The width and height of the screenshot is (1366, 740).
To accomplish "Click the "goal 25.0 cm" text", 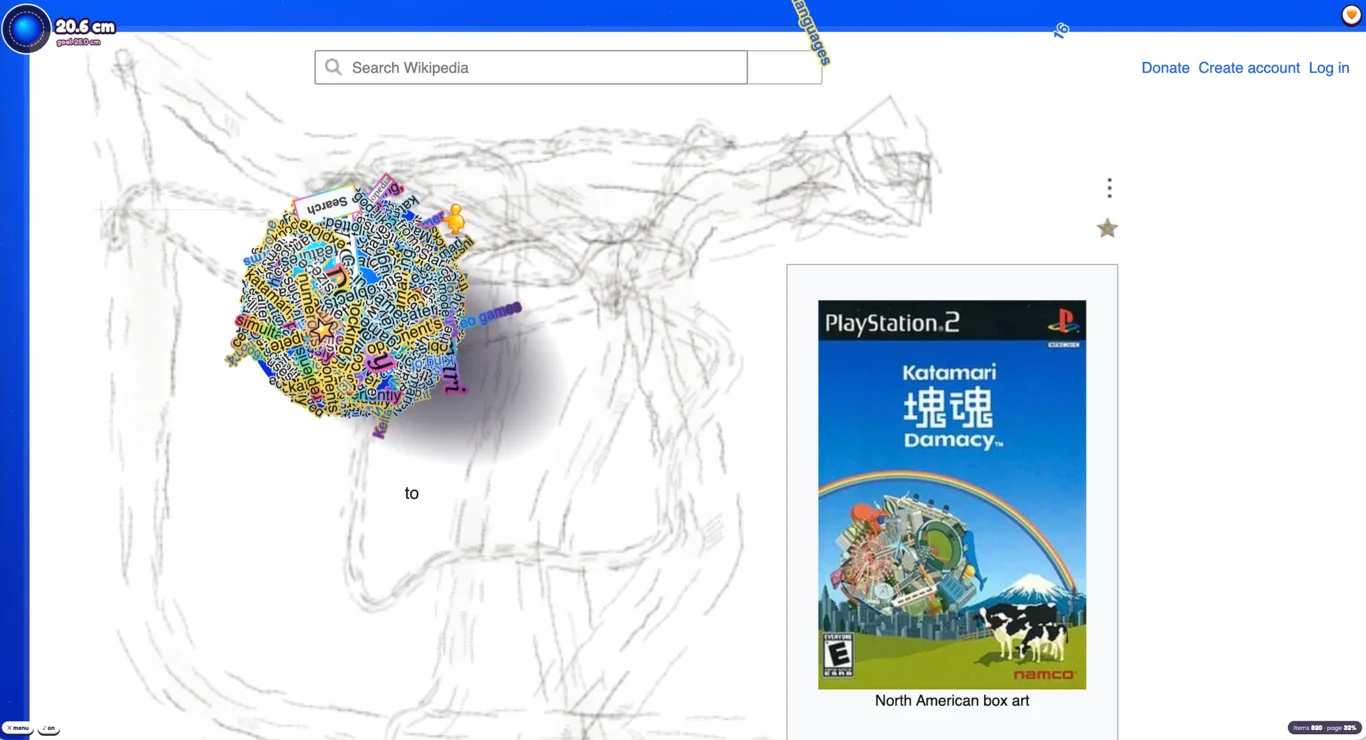I will [78, 42].
